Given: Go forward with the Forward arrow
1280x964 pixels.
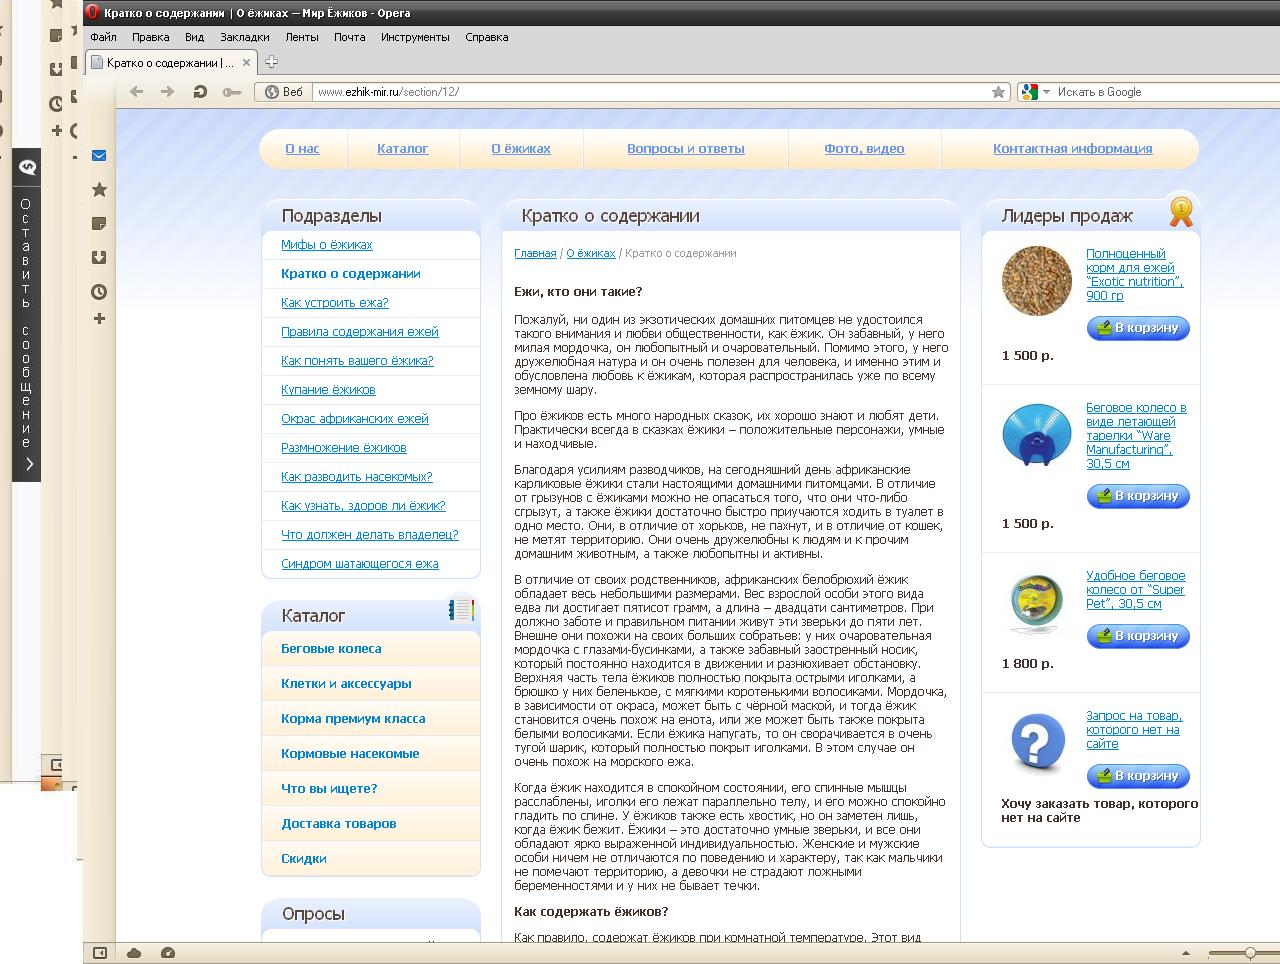Looking at the screenshot, I should point(167,92).
